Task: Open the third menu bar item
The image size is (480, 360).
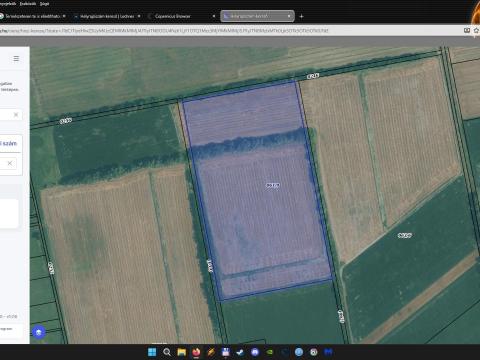Action: pyautogui.click(x=44, y=4)
